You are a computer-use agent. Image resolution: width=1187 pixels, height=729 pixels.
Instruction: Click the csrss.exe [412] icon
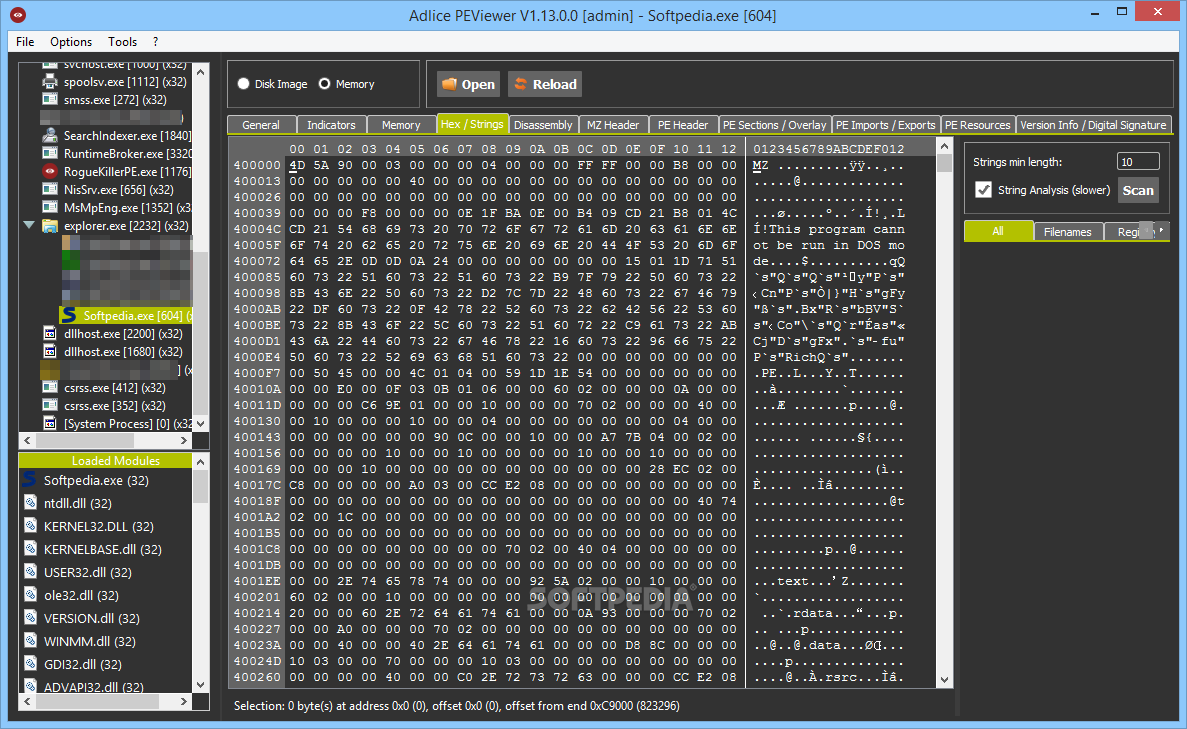tap(50, 387)
